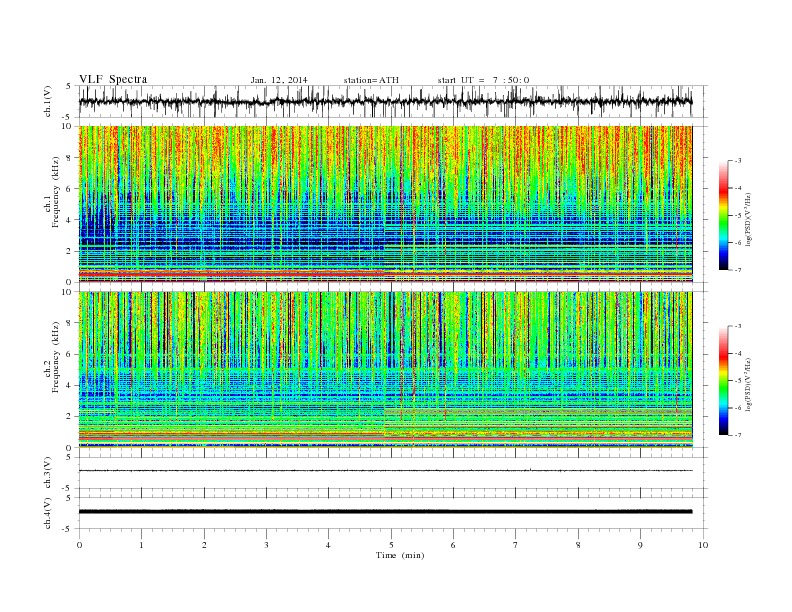
Task: Click the 'ch.4(V)' axis label
Action: [x=48, y=513]
